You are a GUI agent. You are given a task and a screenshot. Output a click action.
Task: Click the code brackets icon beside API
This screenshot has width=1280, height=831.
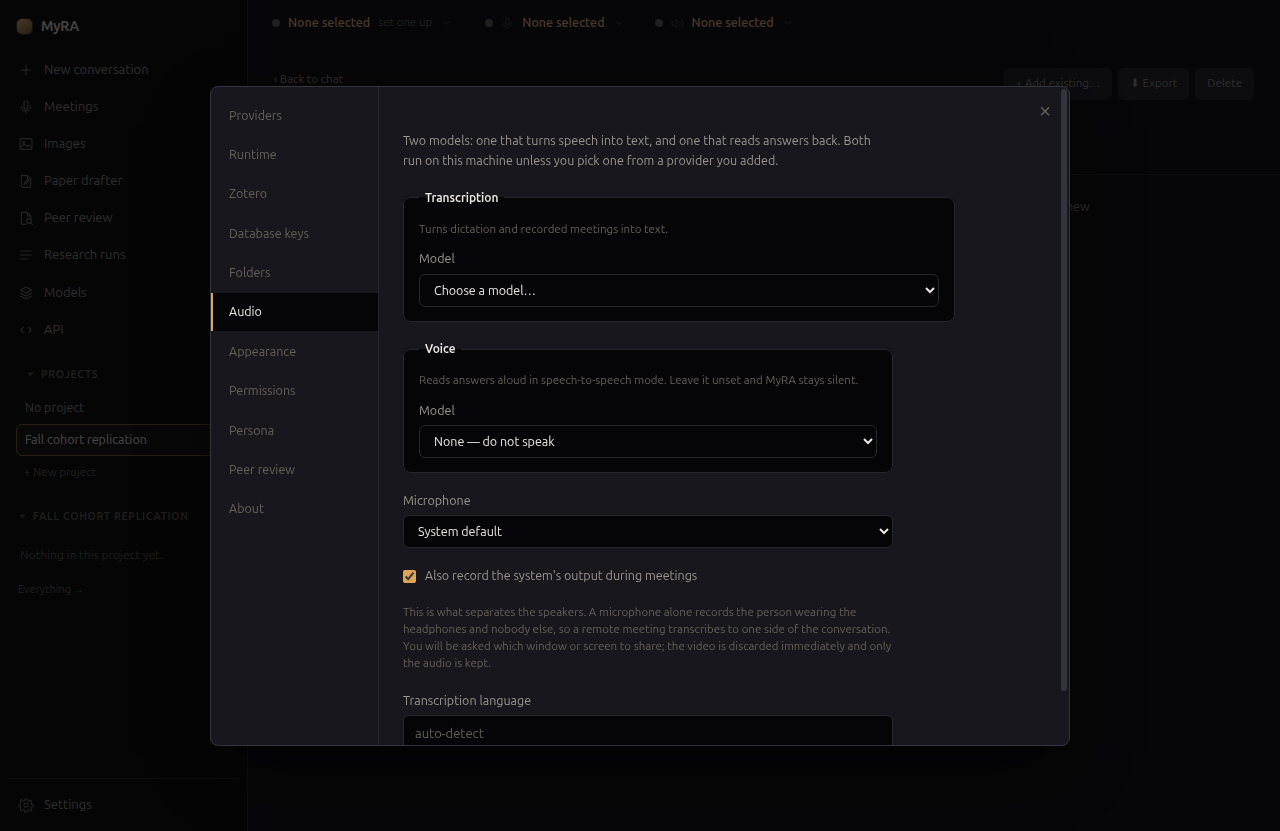(26, 330)
